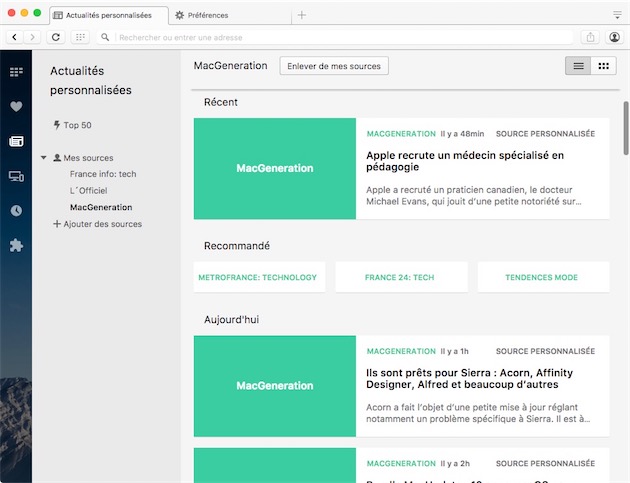Click Ajouter des sources
630x483 pixels.
coord(98,224)
